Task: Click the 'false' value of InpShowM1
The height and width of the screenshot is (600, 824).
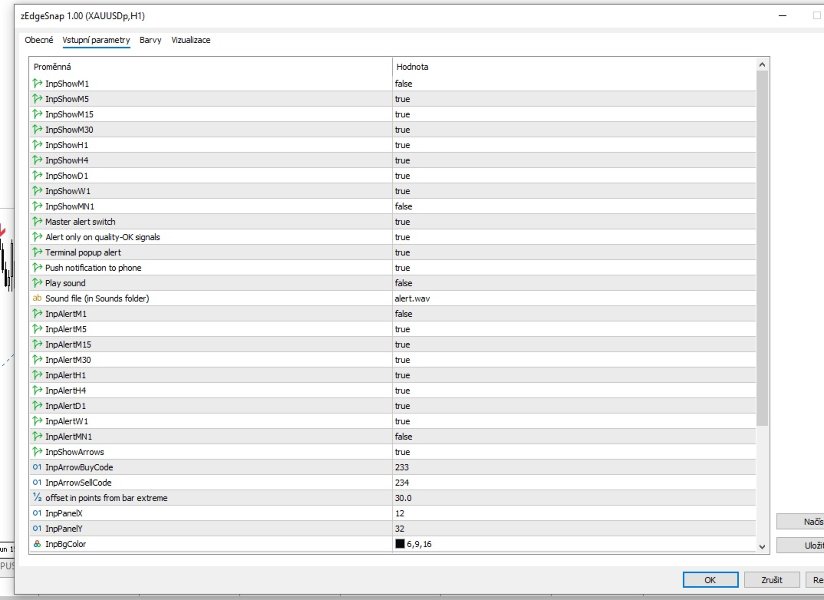Action: [x=404, y=84]
